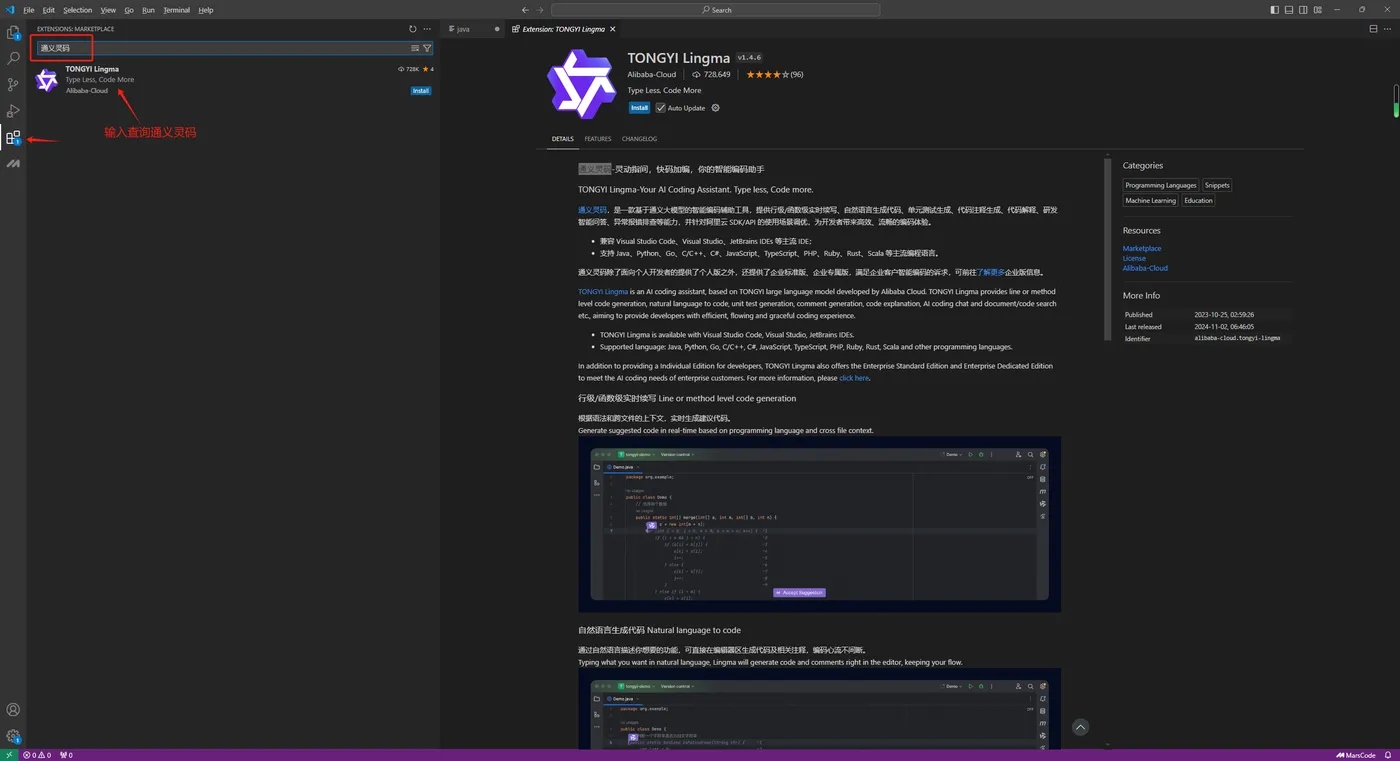Open the Education category
The image size is (1400, 761).
pos(1198,200)
